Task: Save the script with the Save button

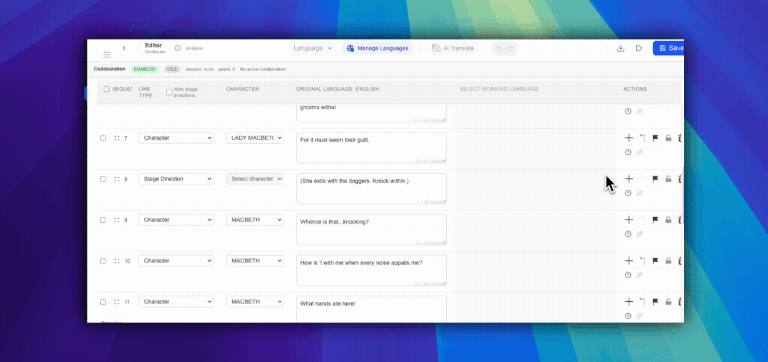Action: [x=669, y=48]
